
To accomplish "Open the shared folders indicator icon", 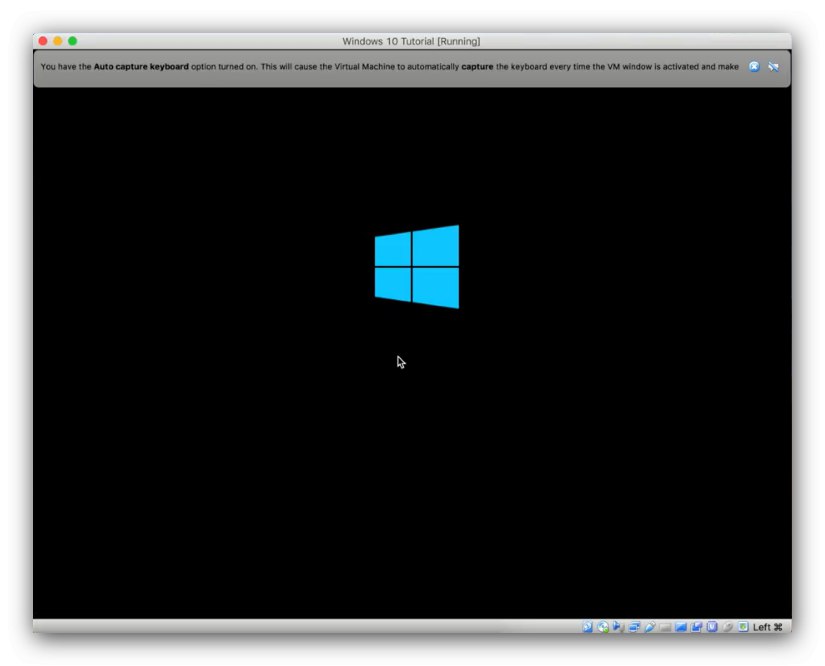I will tap(665, 627).
